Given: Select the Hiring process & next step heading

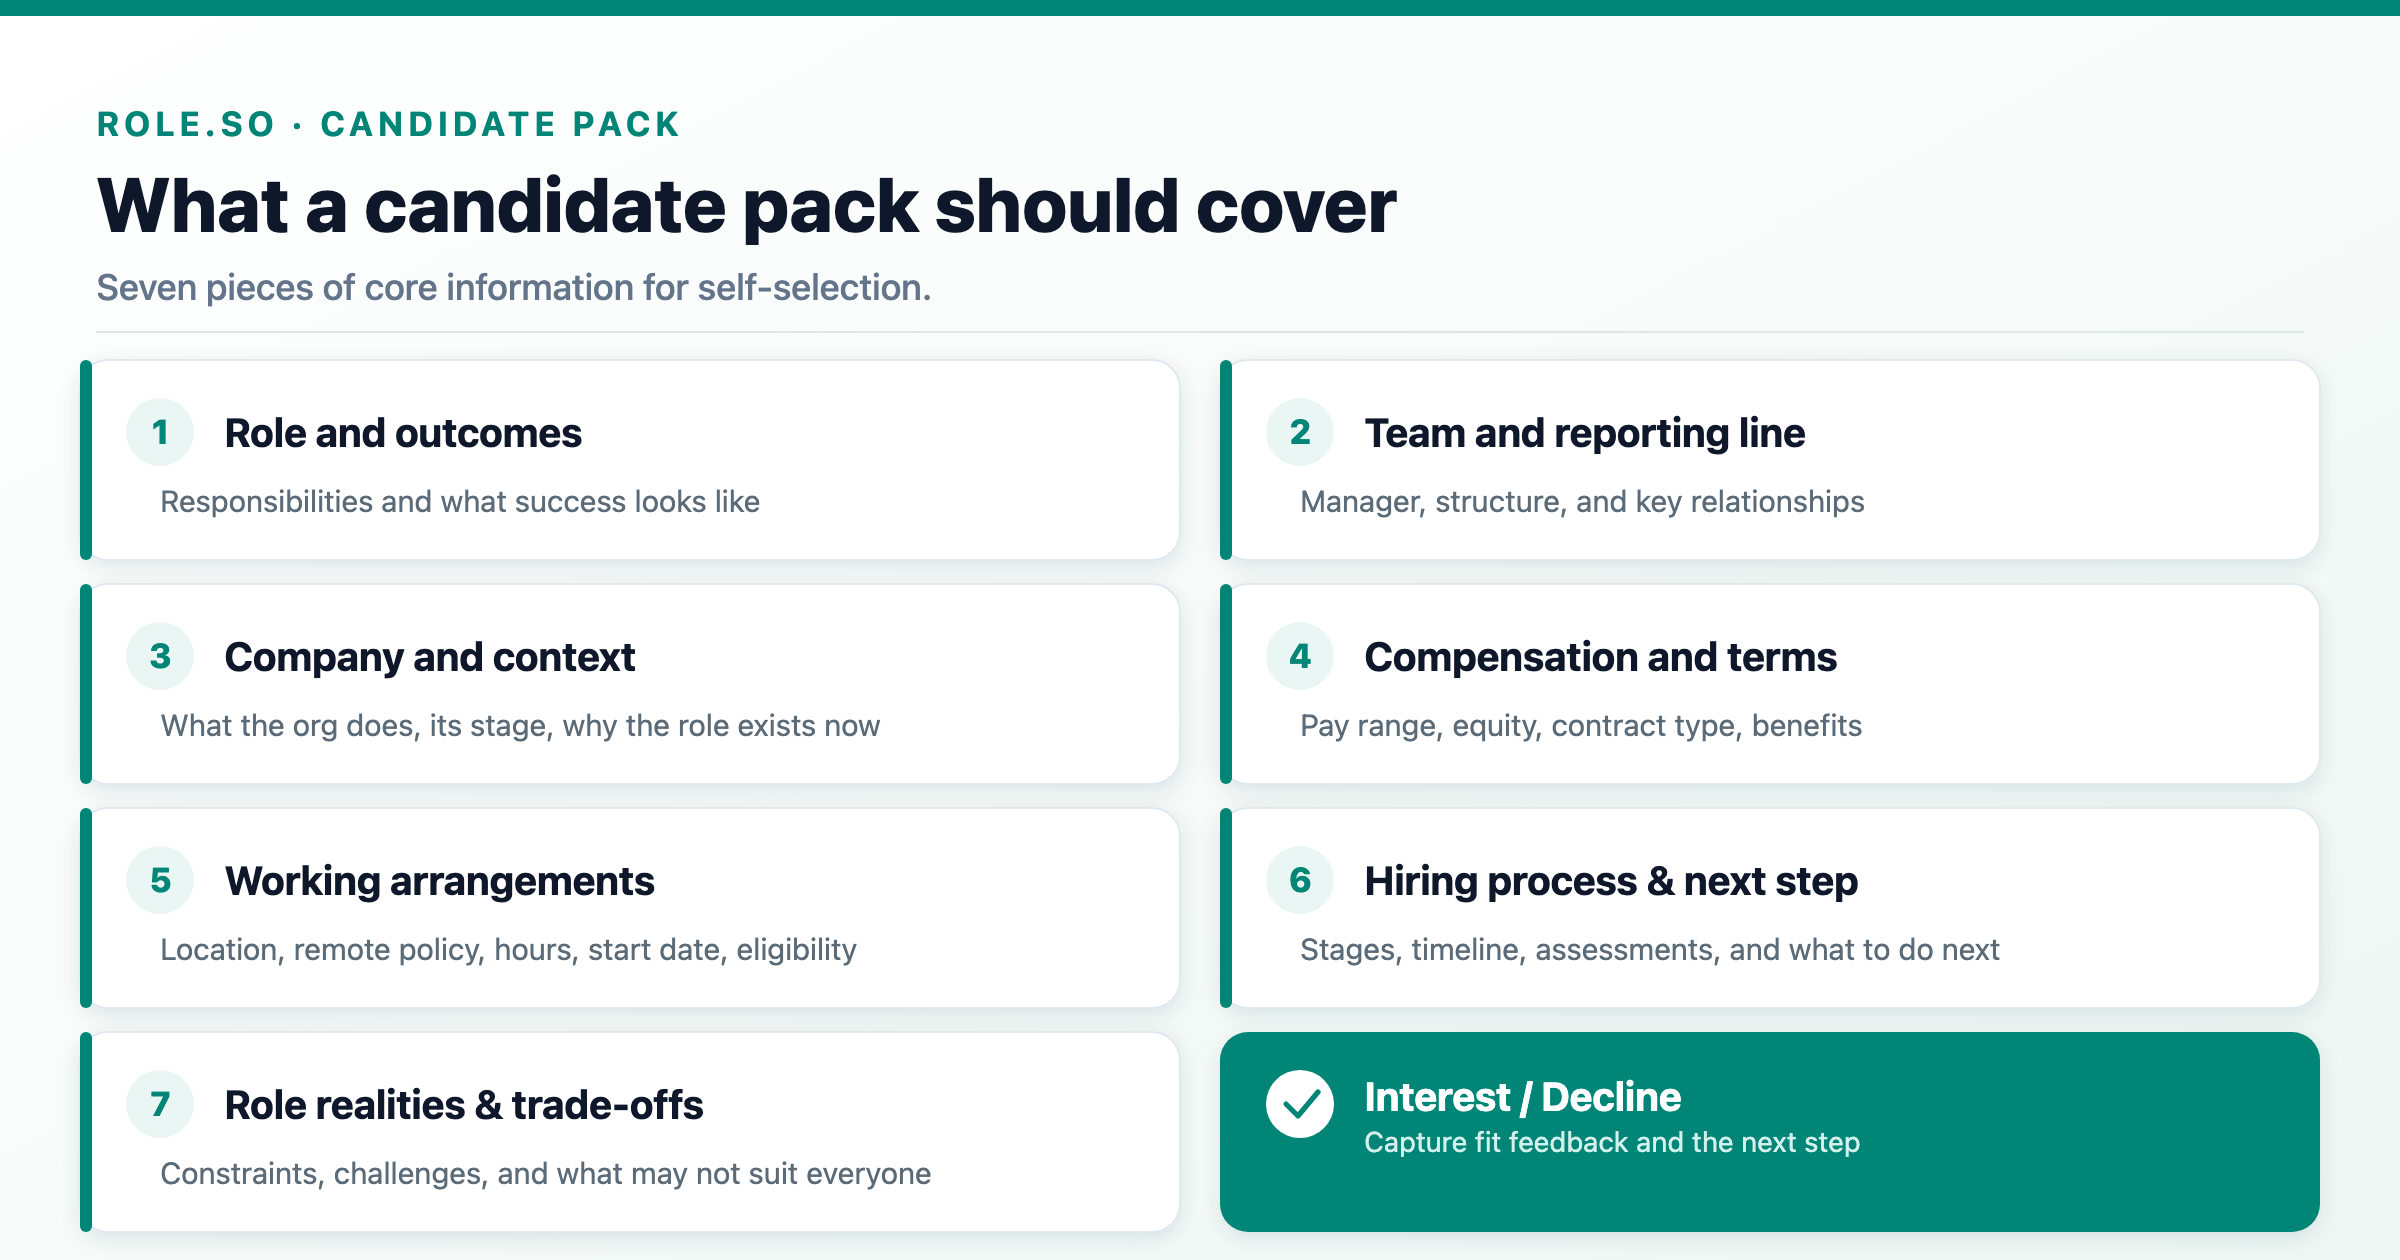Looking at the screenshot, I should 1611,881.
